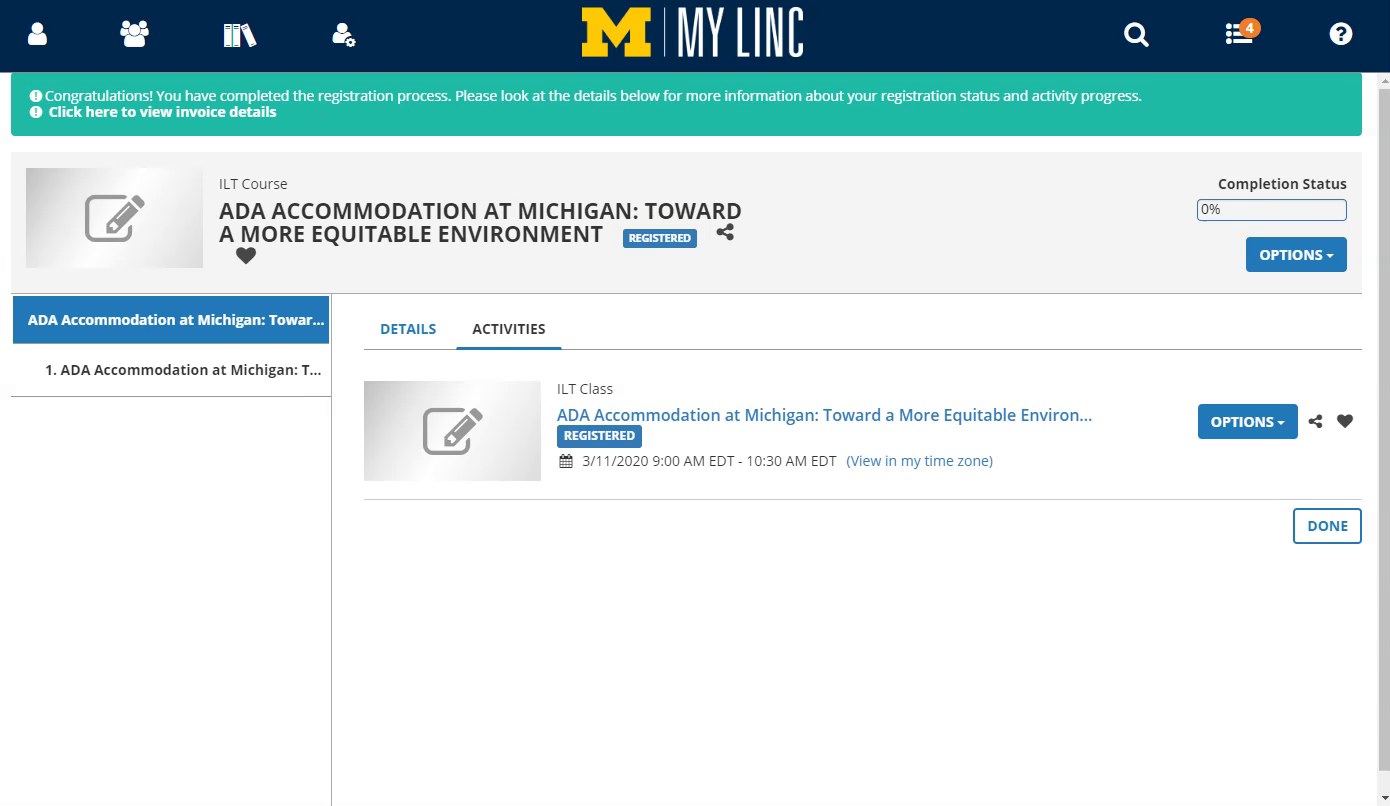Click the community/groups icon in the navbar

pos(133,33)
